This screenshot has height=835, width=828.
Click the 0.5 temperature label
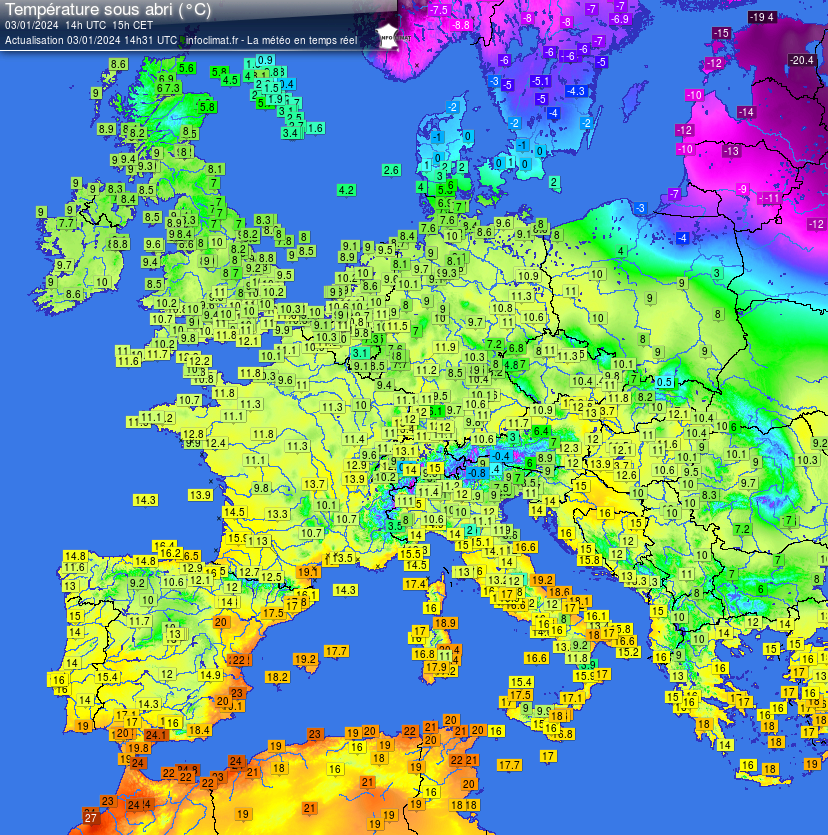(x=664, y=382)
